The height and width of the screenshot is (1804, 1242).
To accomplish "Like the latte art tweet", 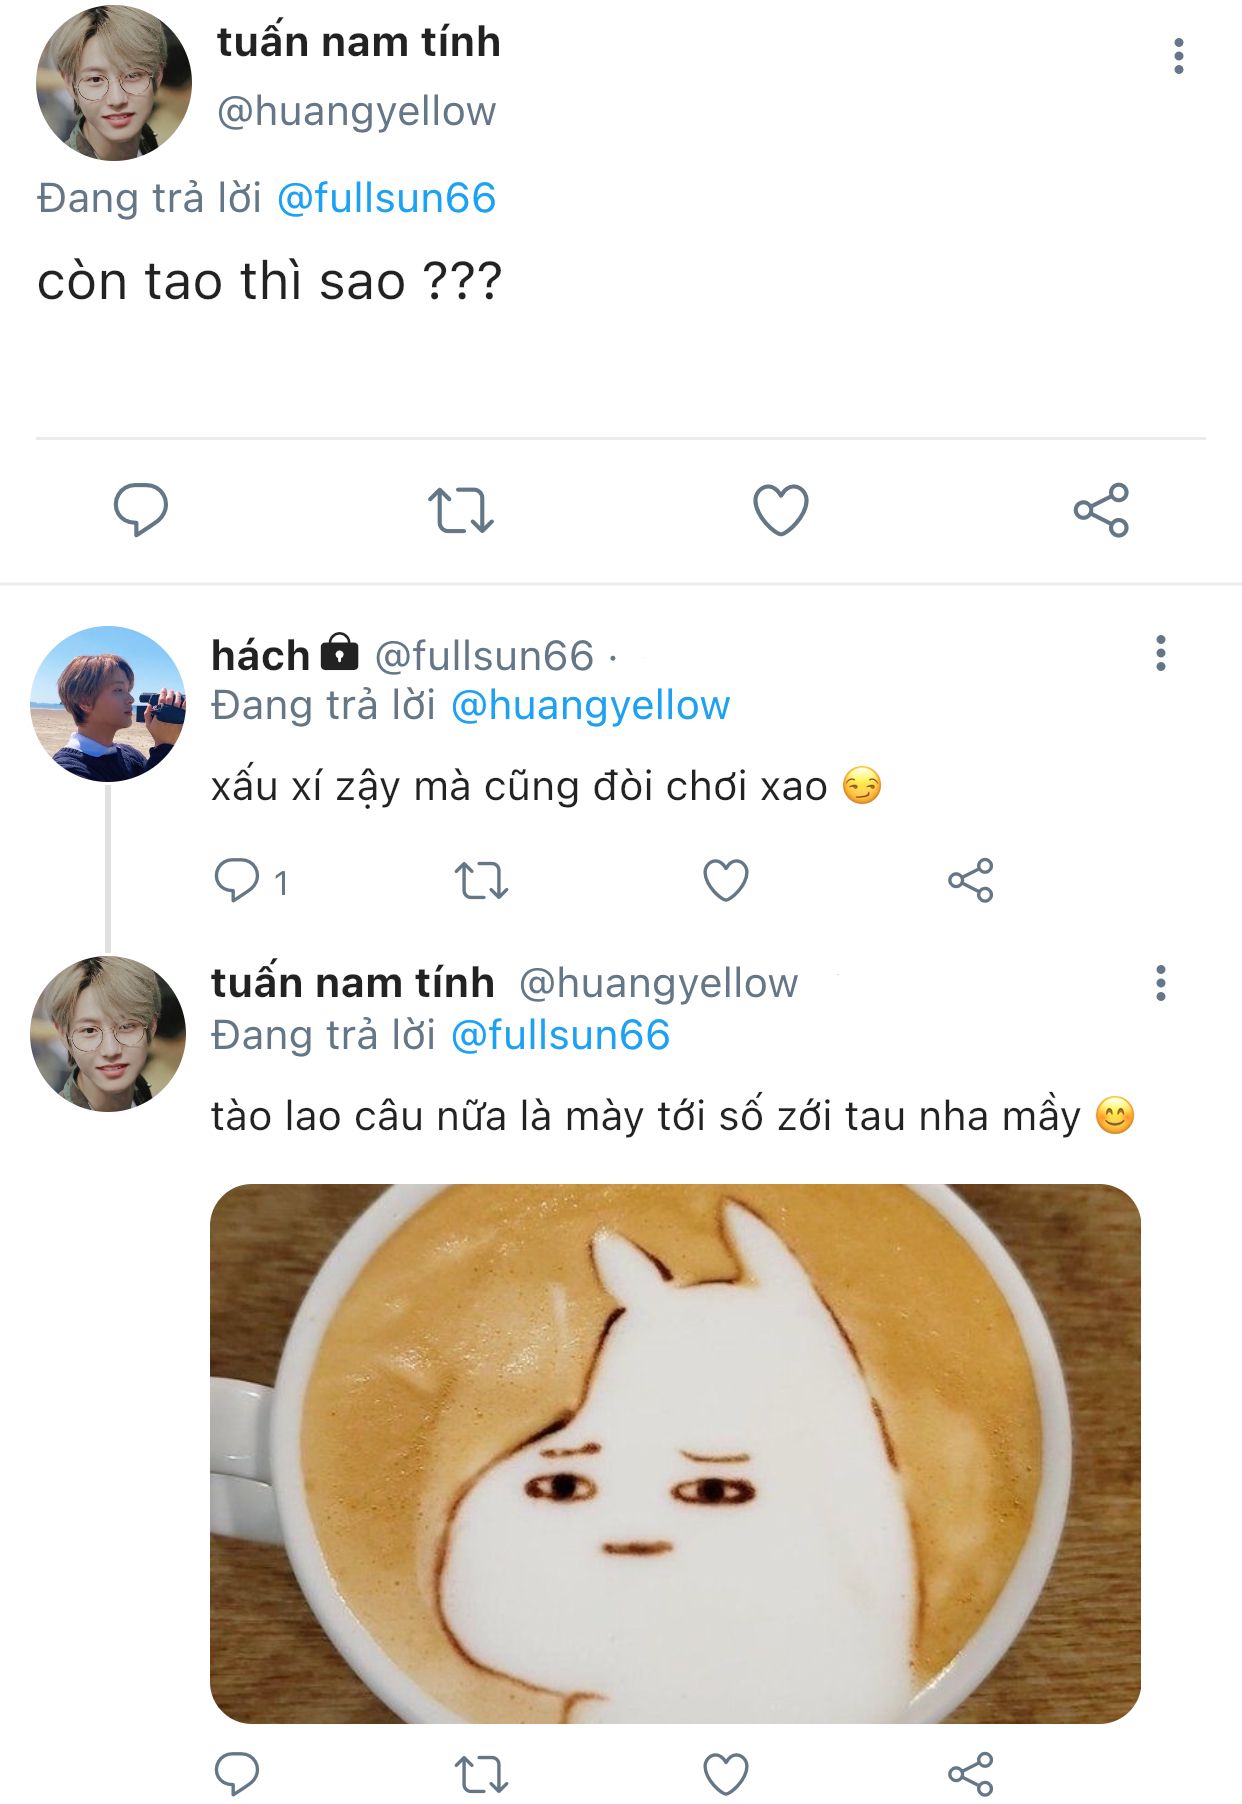I will tap(726, 1775).
